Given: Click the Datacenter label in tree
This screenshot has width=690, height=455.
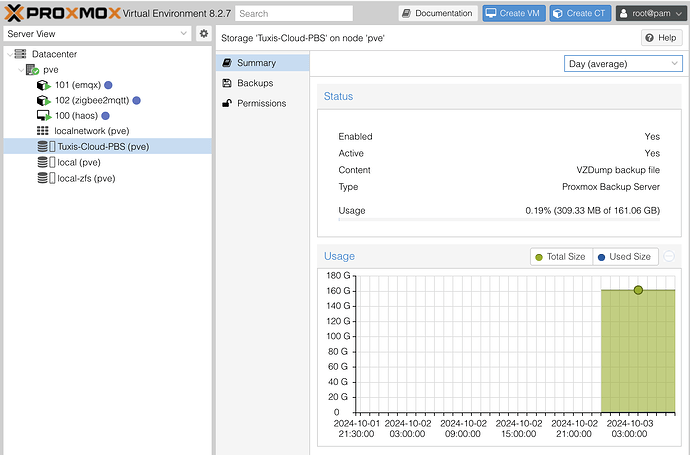Looking at the screenshot, I should click(x=55, y=54).
